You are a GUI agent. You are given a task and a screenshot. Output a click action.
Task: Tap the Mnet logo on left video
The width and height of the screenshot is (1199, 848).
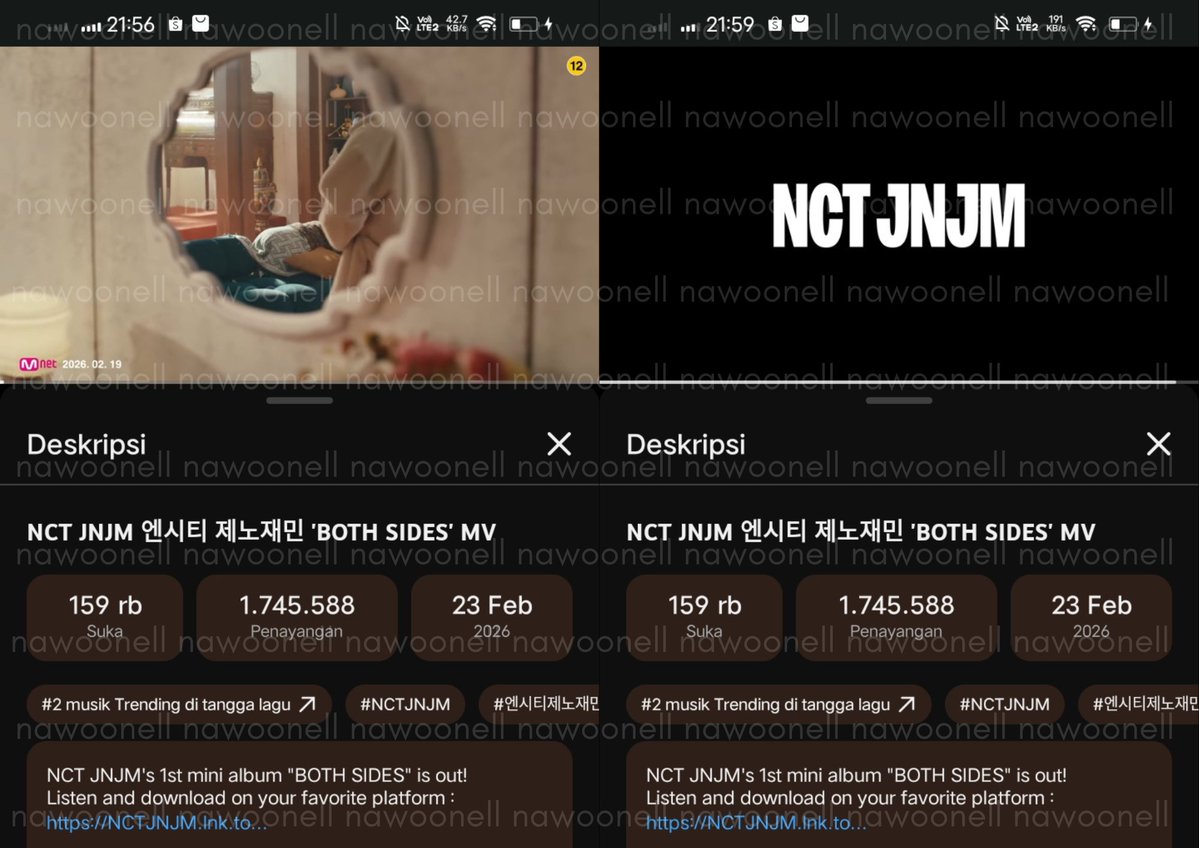[x=38, y=364]
